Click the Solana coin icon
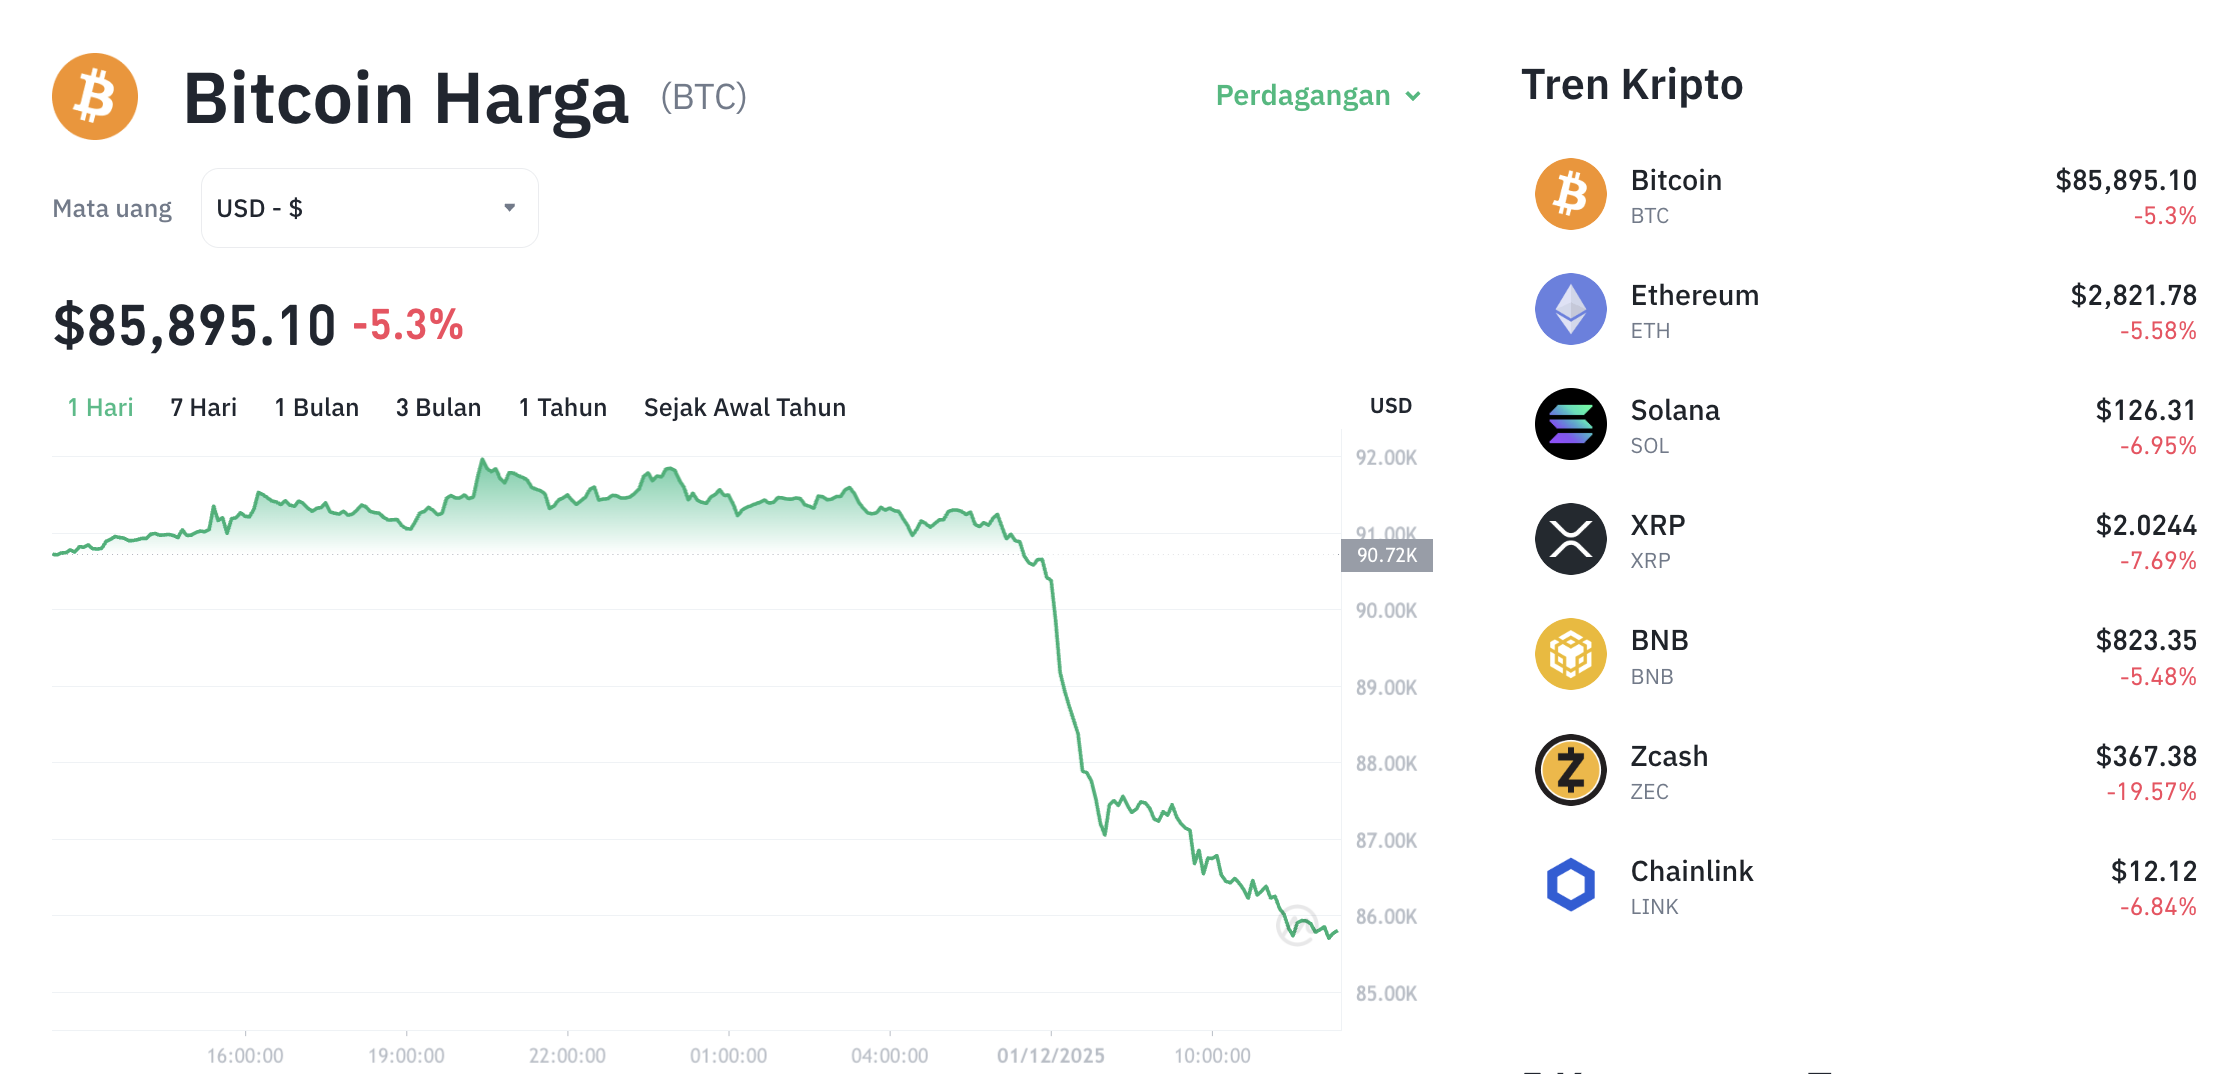Screen dimensions: 2214x1074 [x=1570, y=424]
